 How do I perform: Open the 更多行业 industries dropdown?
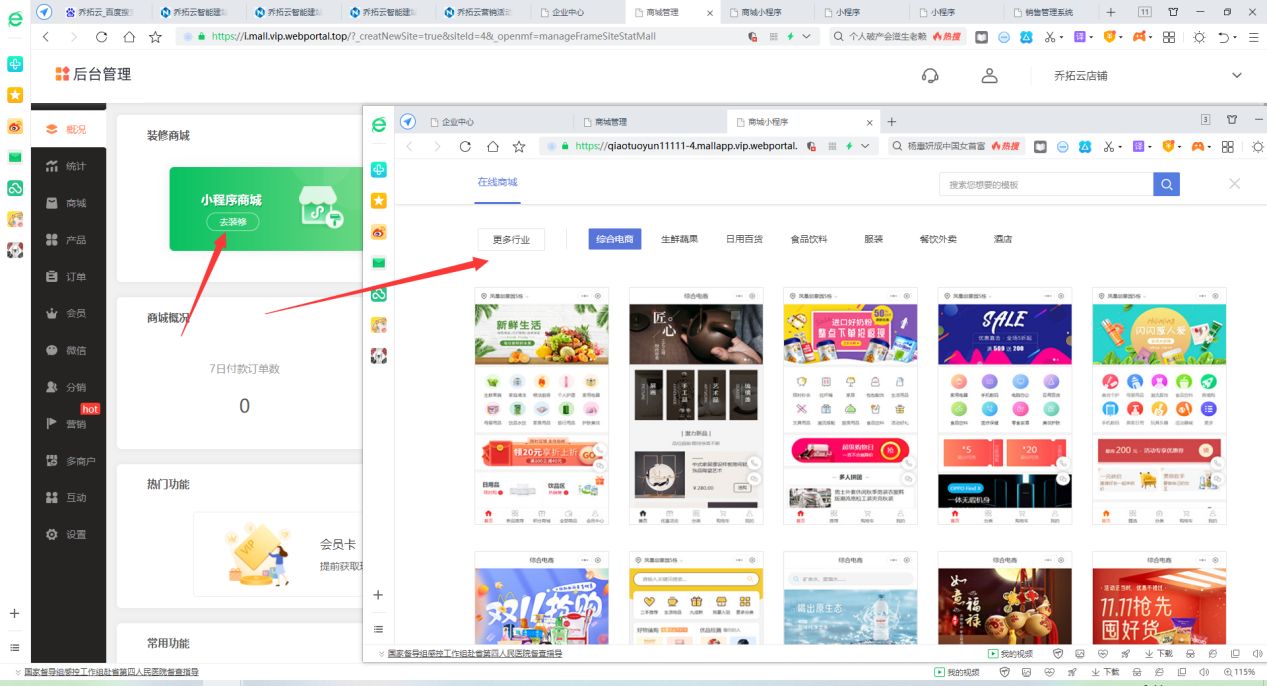coord(510,239)
